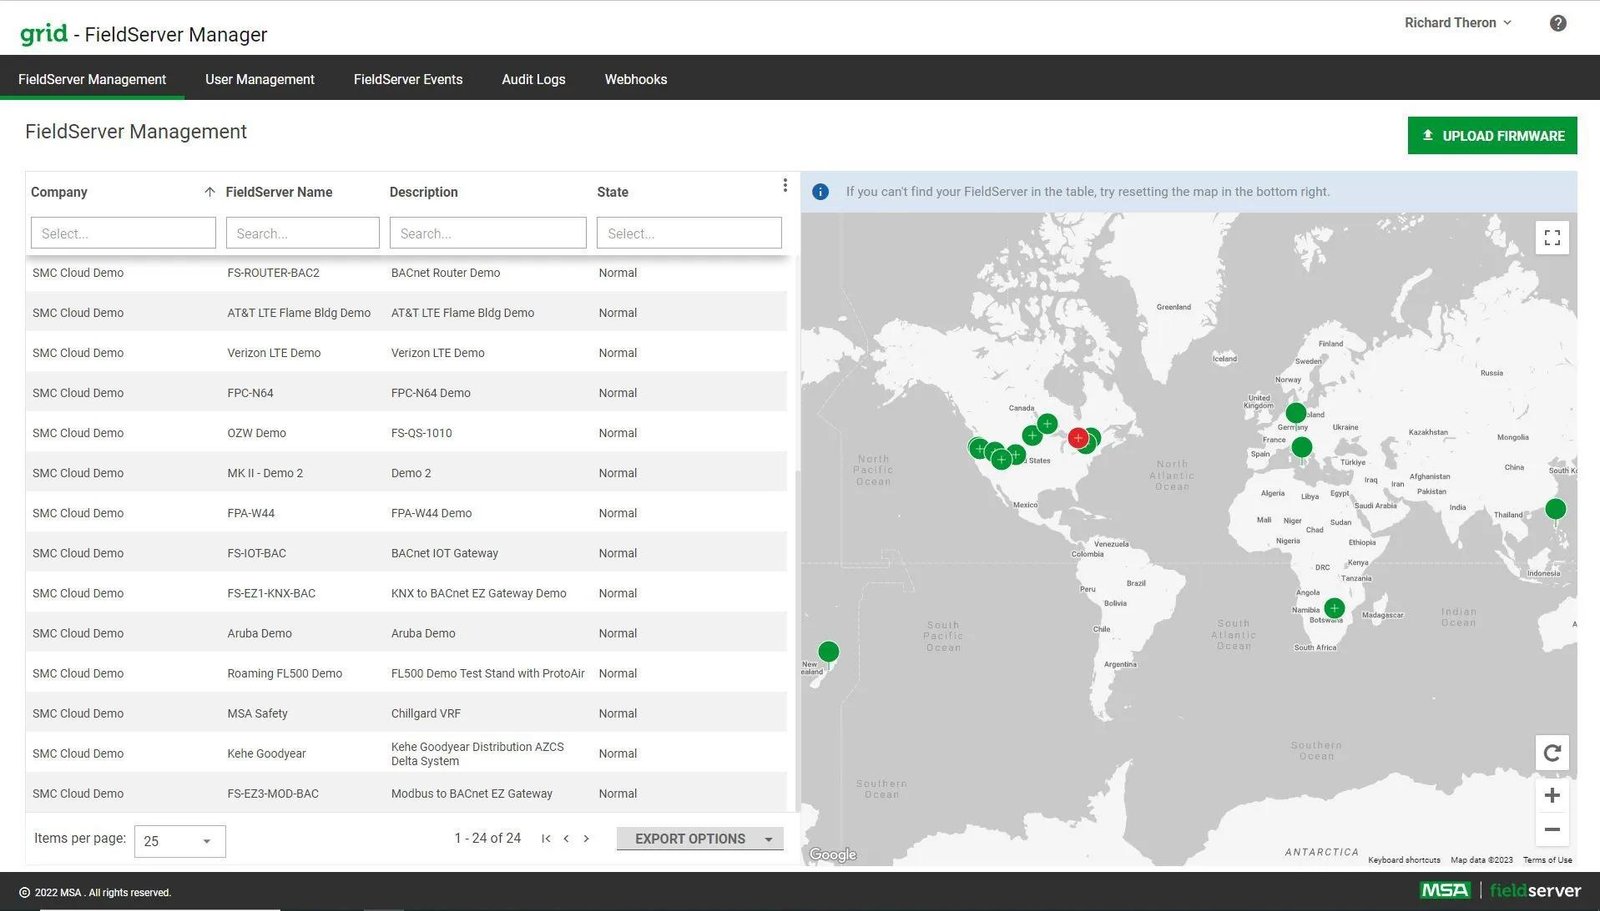This screenshot has width=1600, height=911.
Task: Click the fullscreen map toggle icon
Action: point(1552,237)
